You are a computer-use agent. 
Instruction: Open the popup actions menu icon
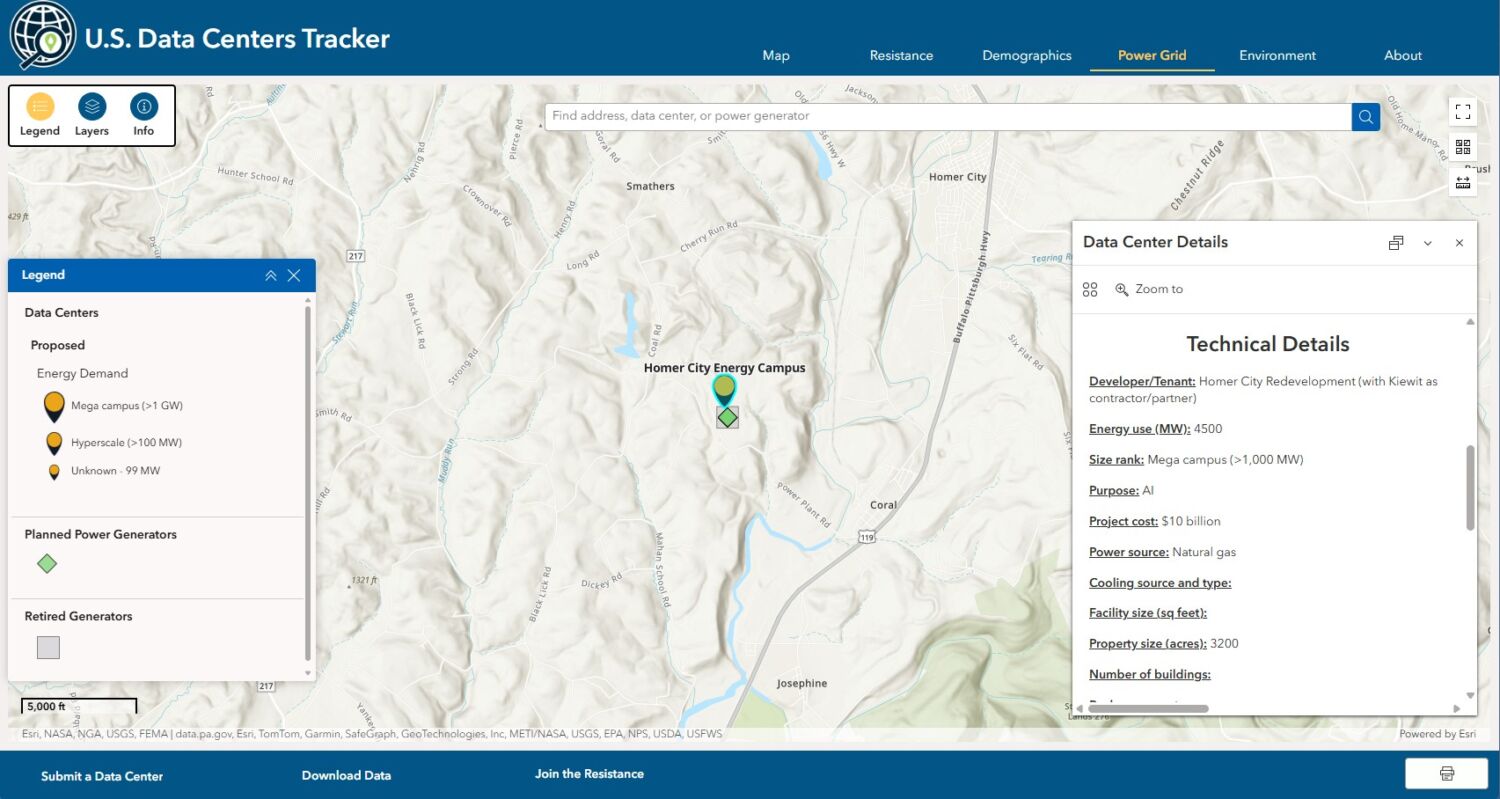[x=1090, y=289]
